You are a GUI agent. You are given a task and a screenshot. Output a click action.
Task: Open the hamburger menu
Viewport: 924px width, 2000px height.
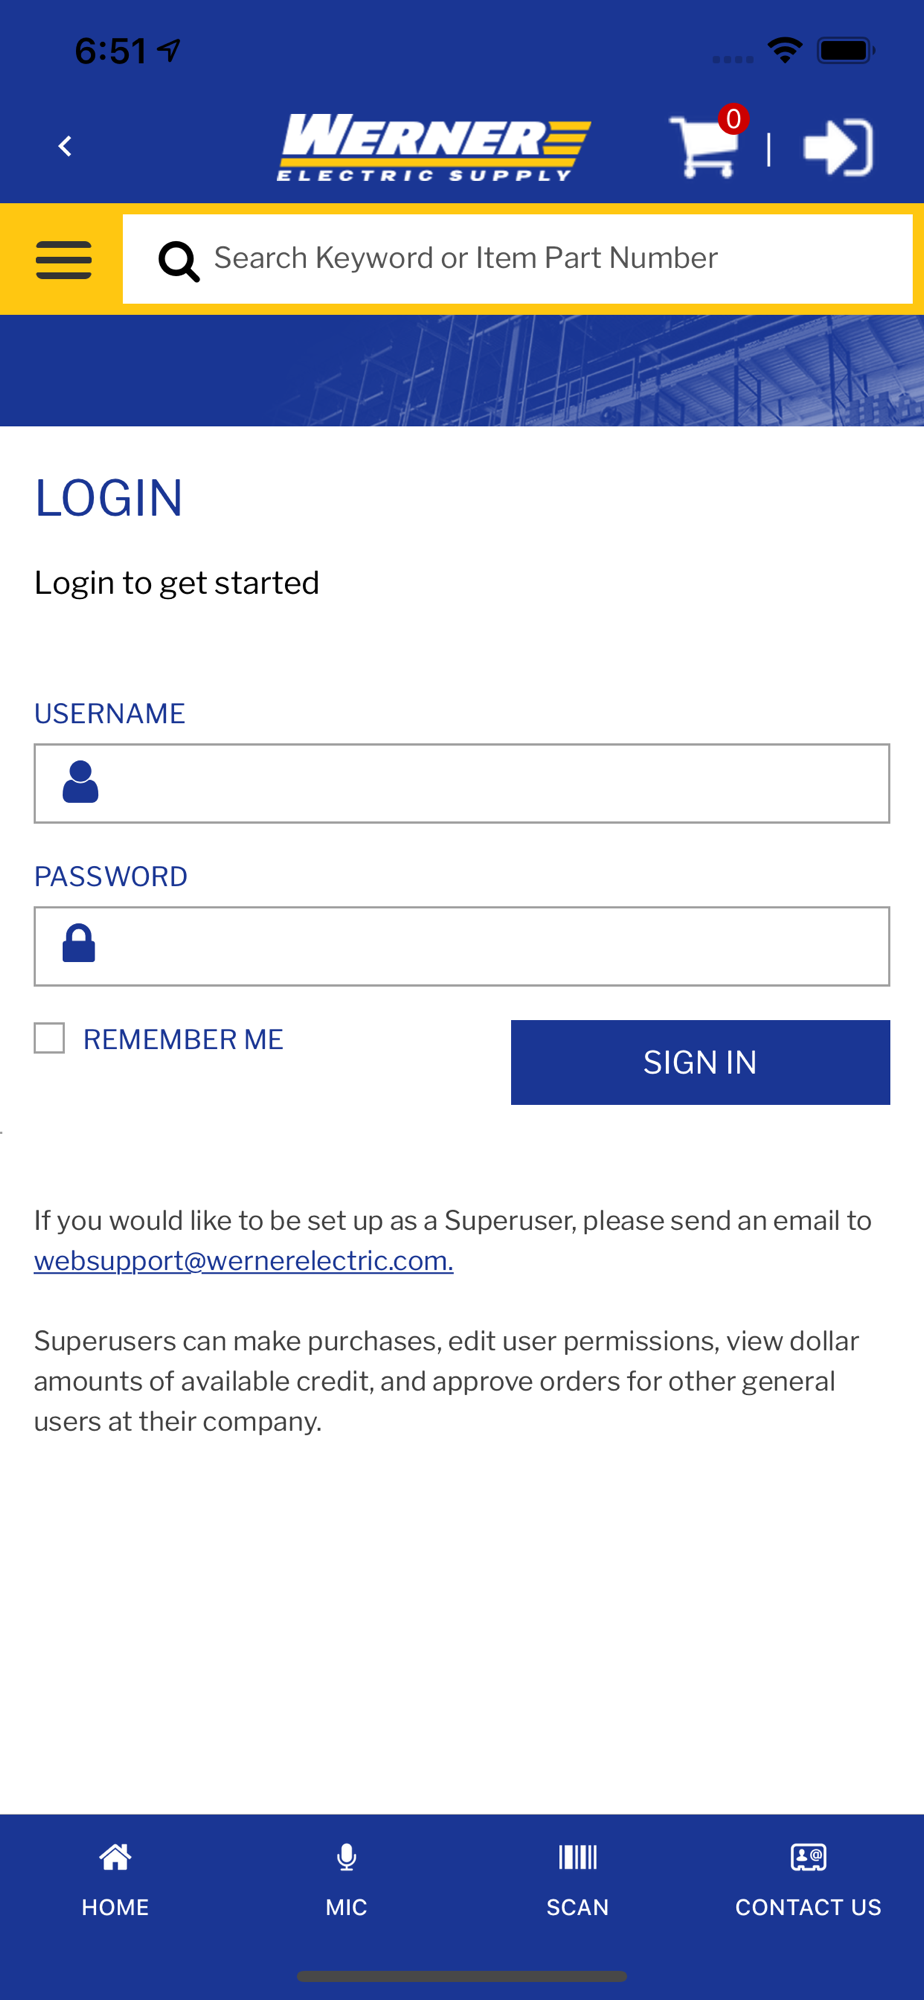click(x=64, y=260)
